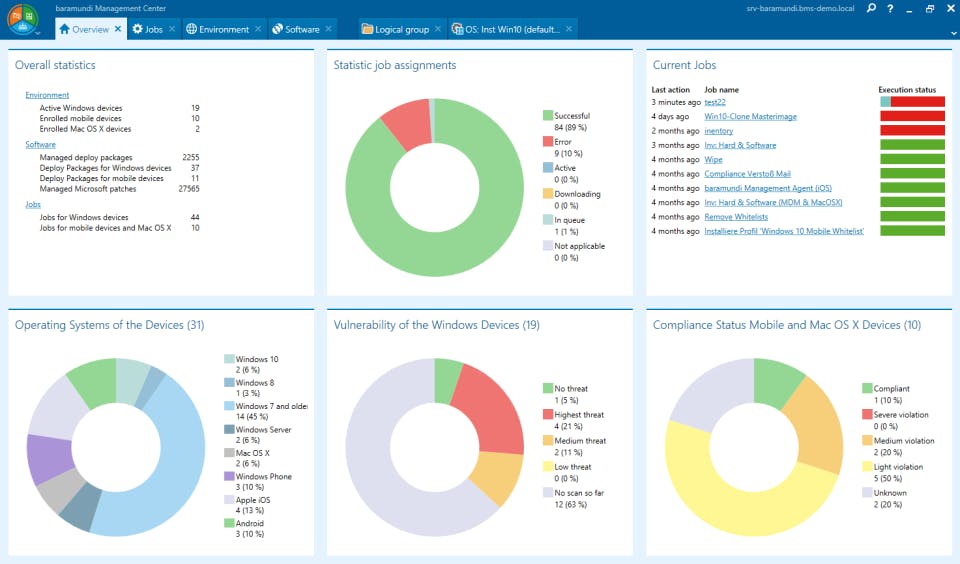Image resolution: width=960 pixels, height=564 pixels.
Task: Click the search magnifier icon
Action: [871, 8]
